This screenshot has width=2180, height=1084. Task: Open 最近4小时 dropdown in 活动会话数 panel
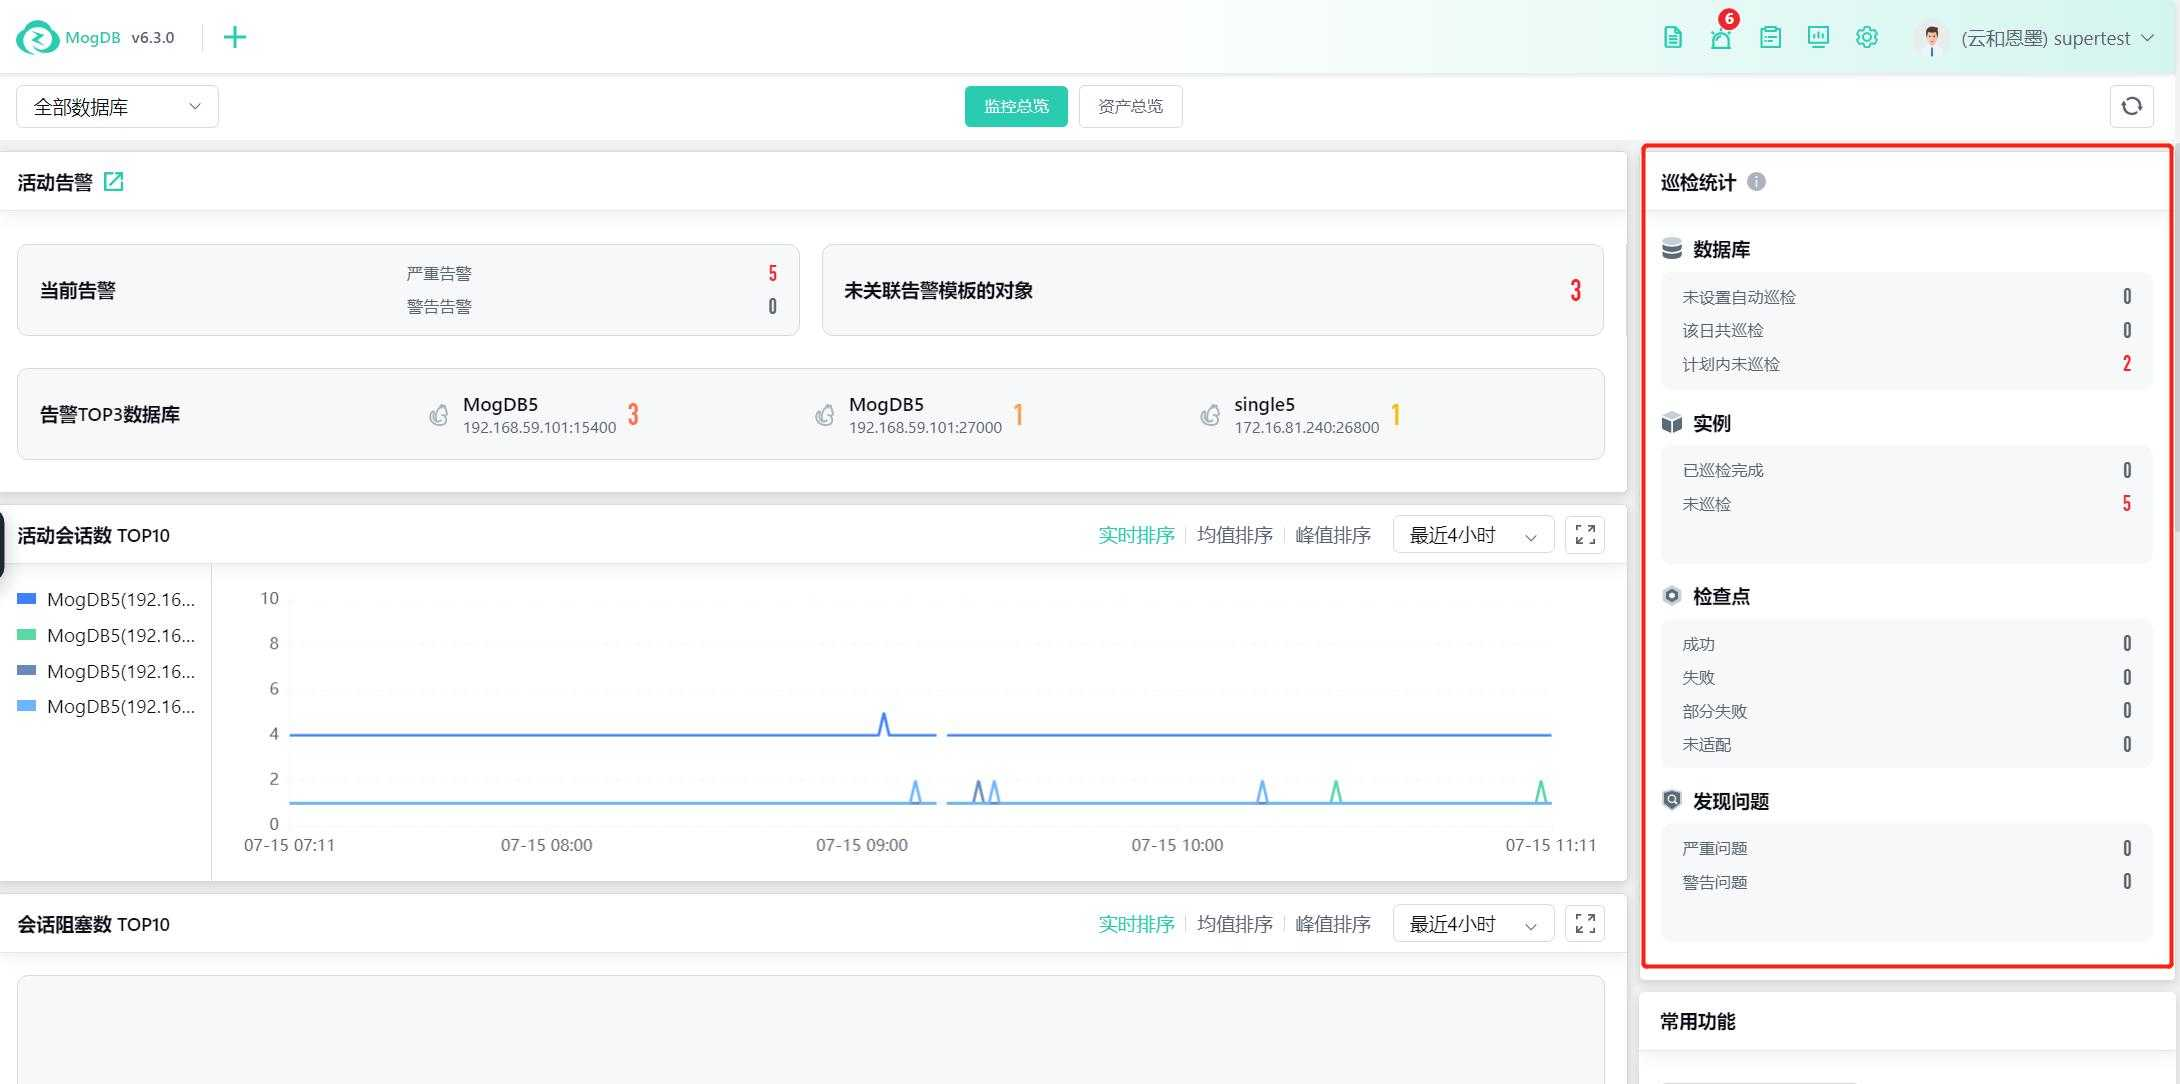point(1473,535)
